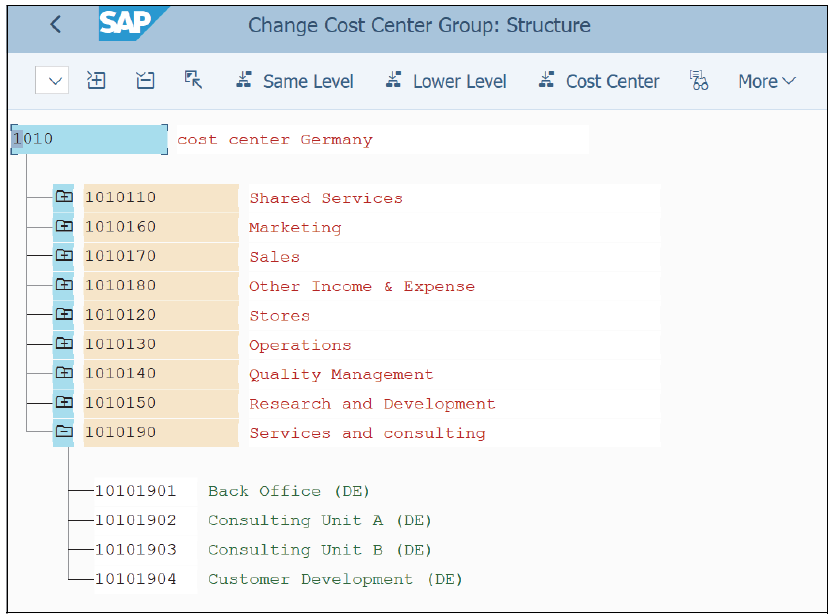The width and height of the screenshot is (833, 615).
Task: Click the org chart icon beside More
Action: [699, 80]
